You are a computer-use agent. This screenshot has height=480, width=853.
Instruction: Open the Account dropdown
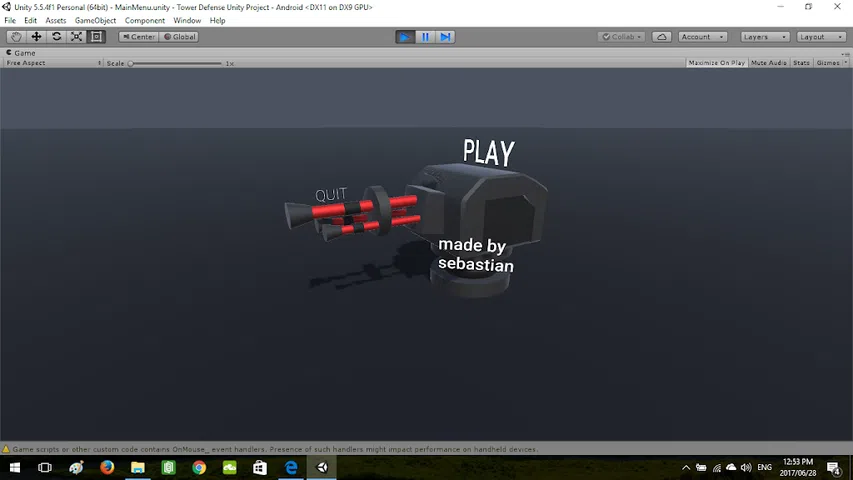(x=702, y=37)
